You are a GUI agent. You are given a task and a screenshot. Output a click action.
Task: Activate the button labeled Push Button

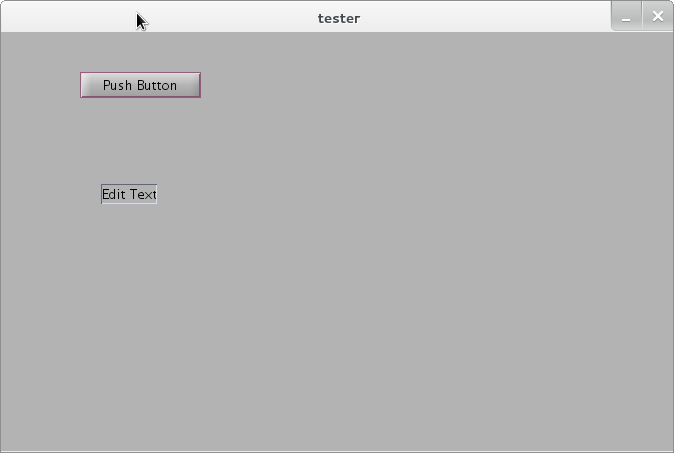[140, 85]
